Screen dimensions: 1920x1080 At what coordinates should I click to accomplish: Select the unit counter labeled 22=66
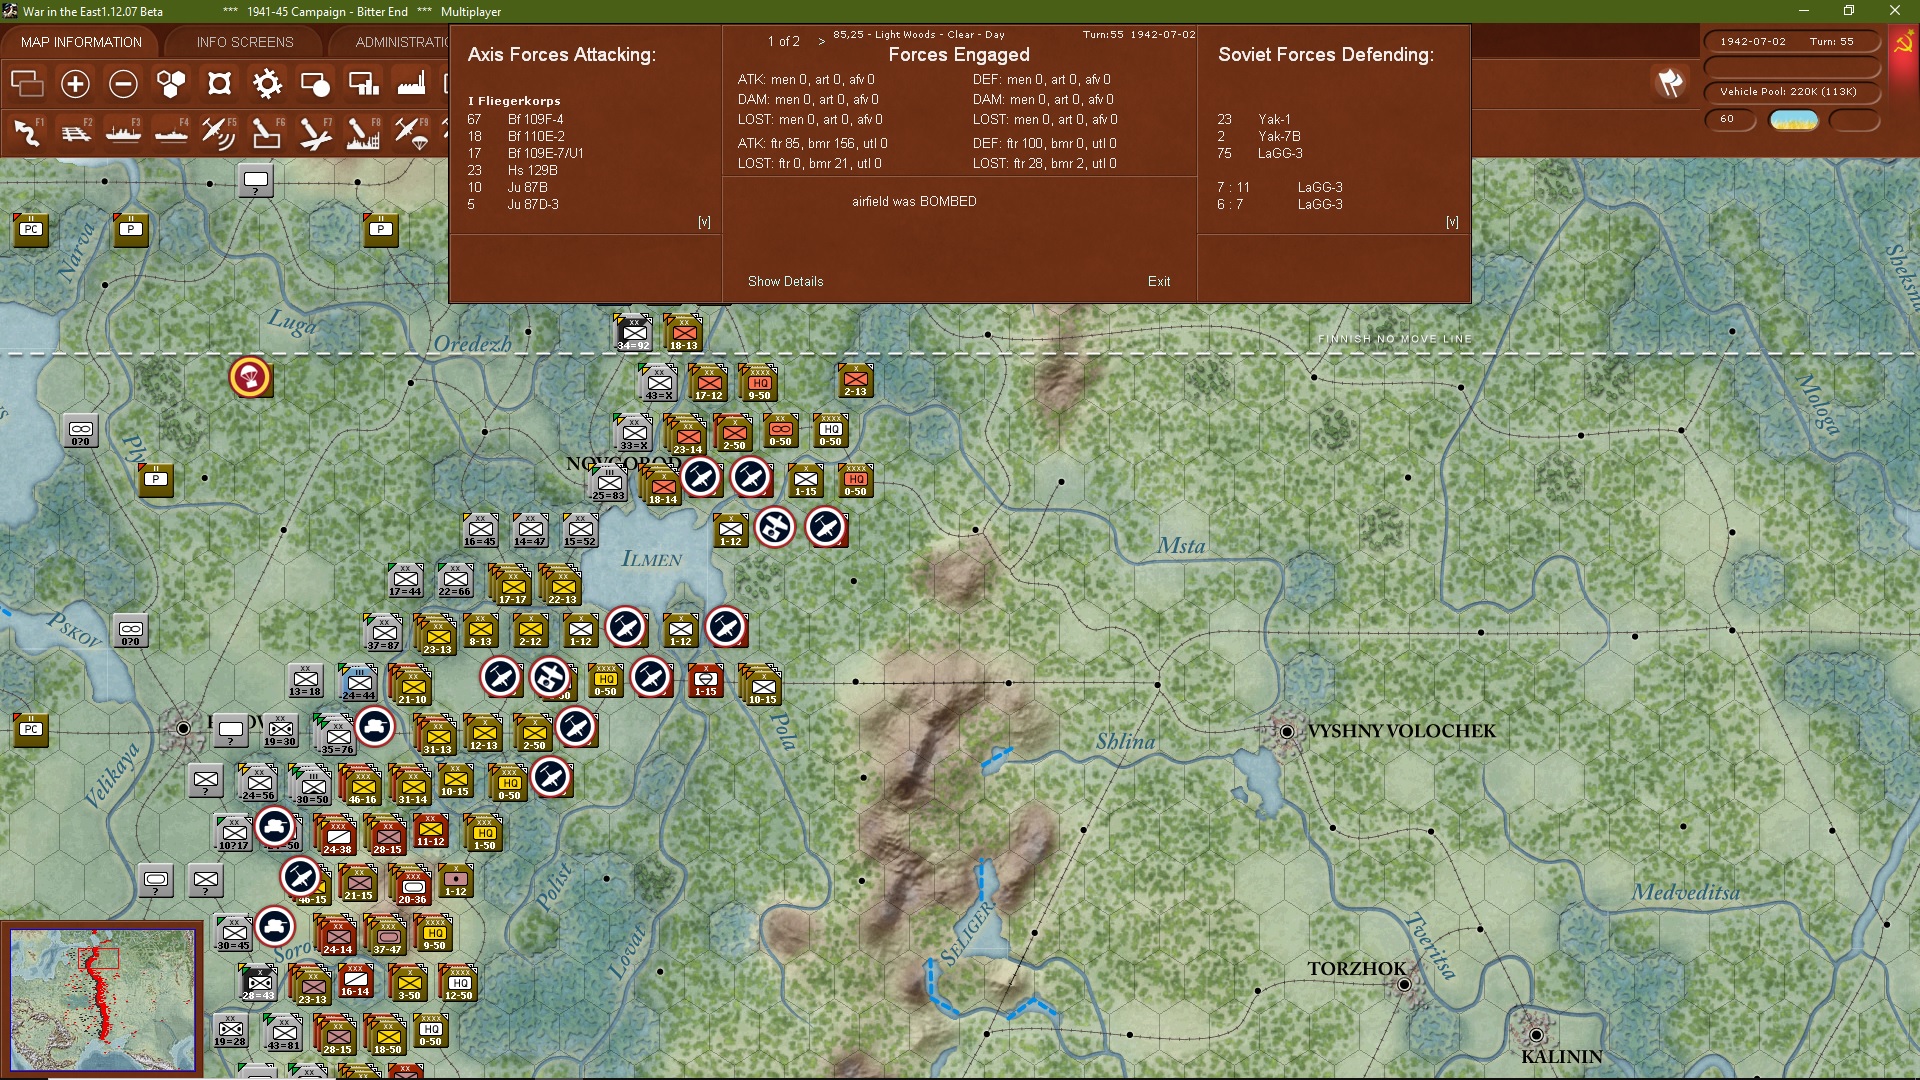455,580
